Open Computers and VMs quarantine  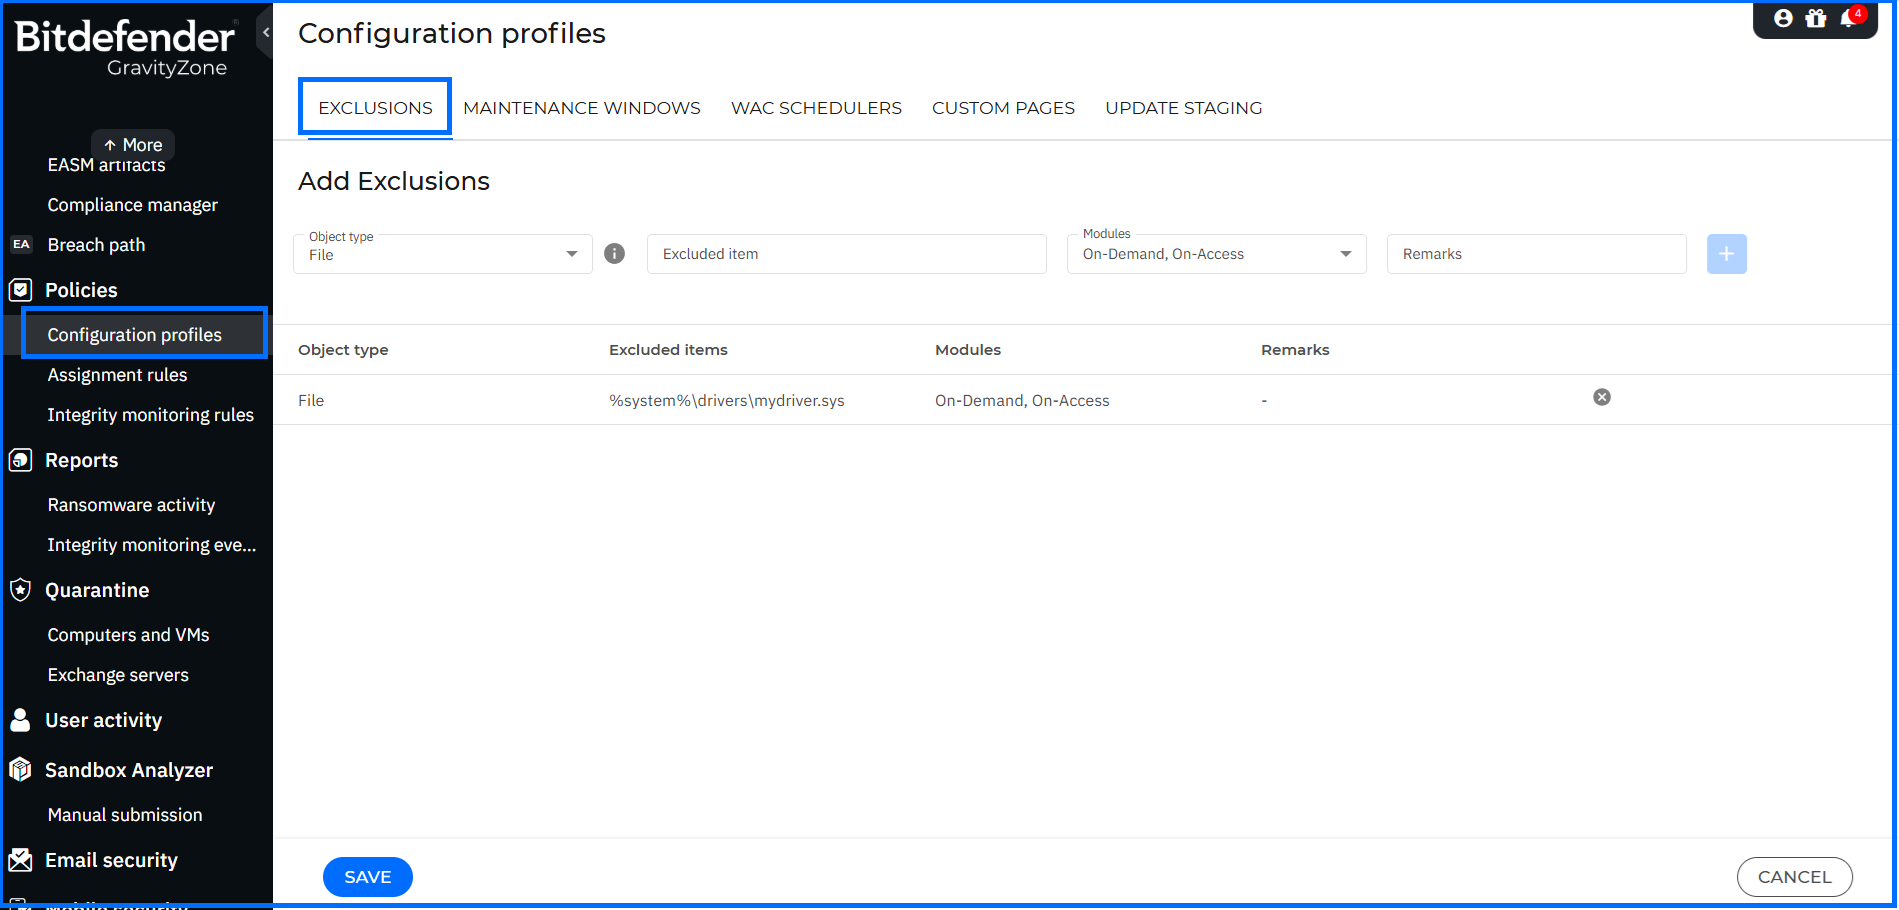tap(128, 635)
